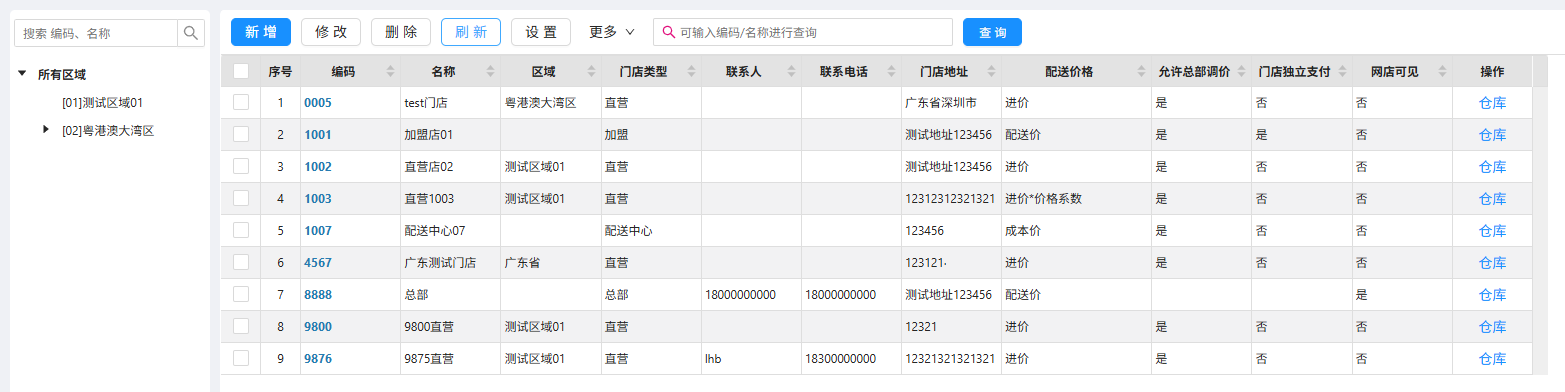This screenshot has height=392, width=1565.
Task: Focus the 可输入编码/名称进行查询 input field
Action: coord(803,32)
